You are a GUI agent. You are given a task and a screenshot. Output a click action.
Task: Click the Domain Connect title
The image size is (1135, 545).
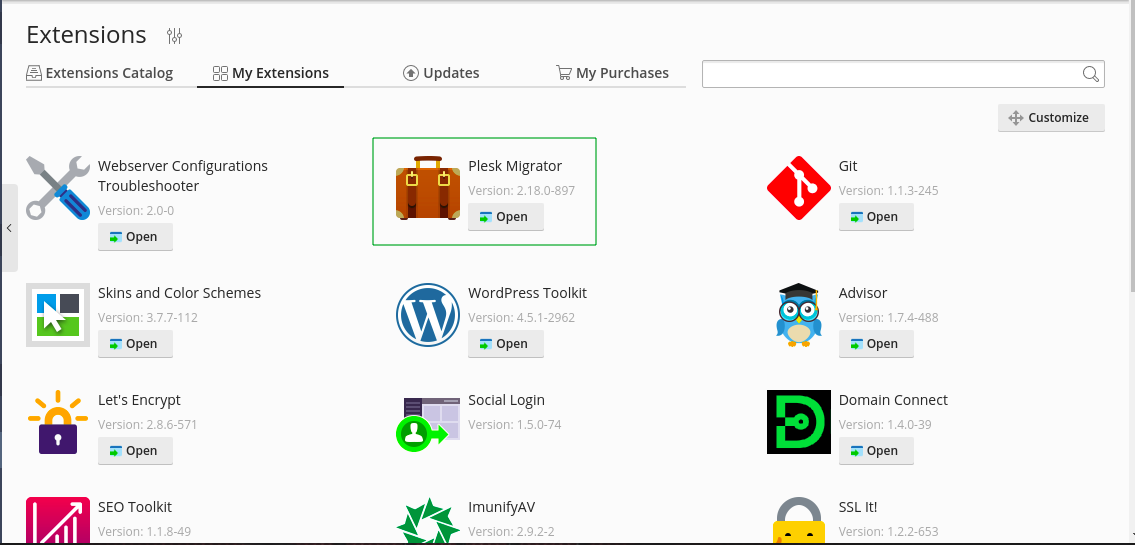coord(893,400)
